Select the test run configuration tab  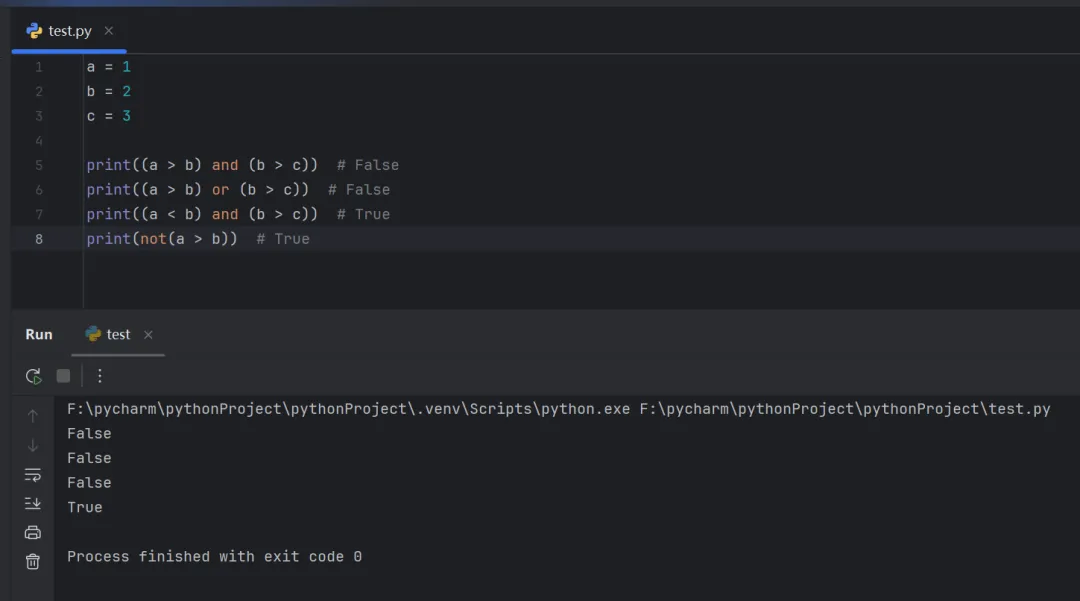click(x=118, y=335)
